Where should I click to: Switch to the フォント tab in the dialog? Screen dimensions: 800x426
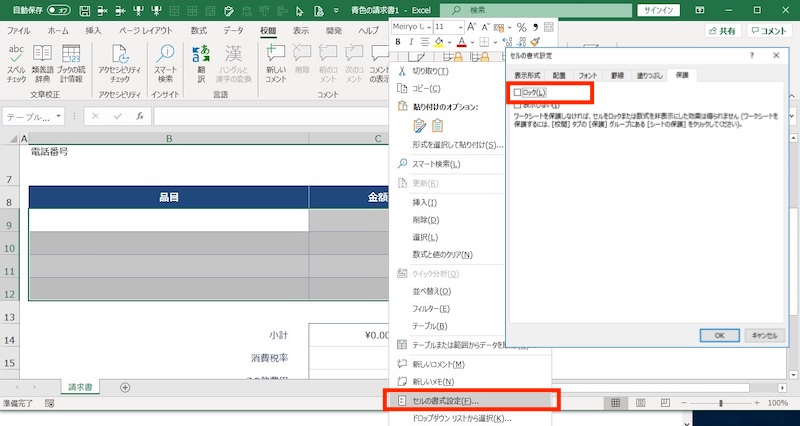coord(588,75)
